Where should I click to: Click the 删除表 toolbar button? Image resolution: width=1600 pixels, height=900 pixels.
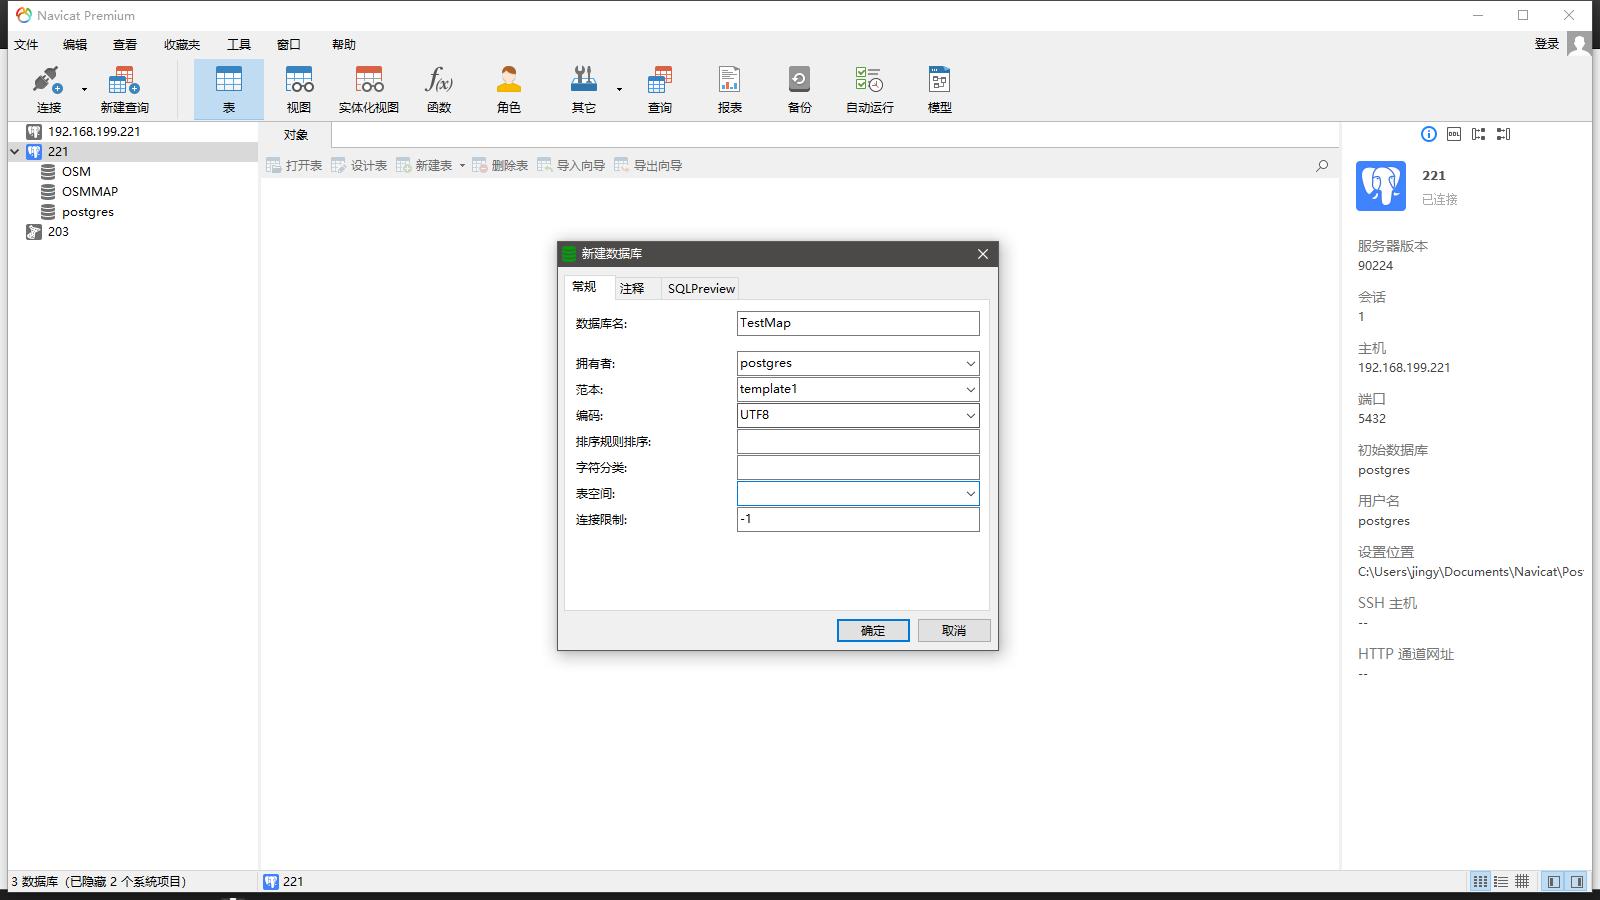(500, 165)
